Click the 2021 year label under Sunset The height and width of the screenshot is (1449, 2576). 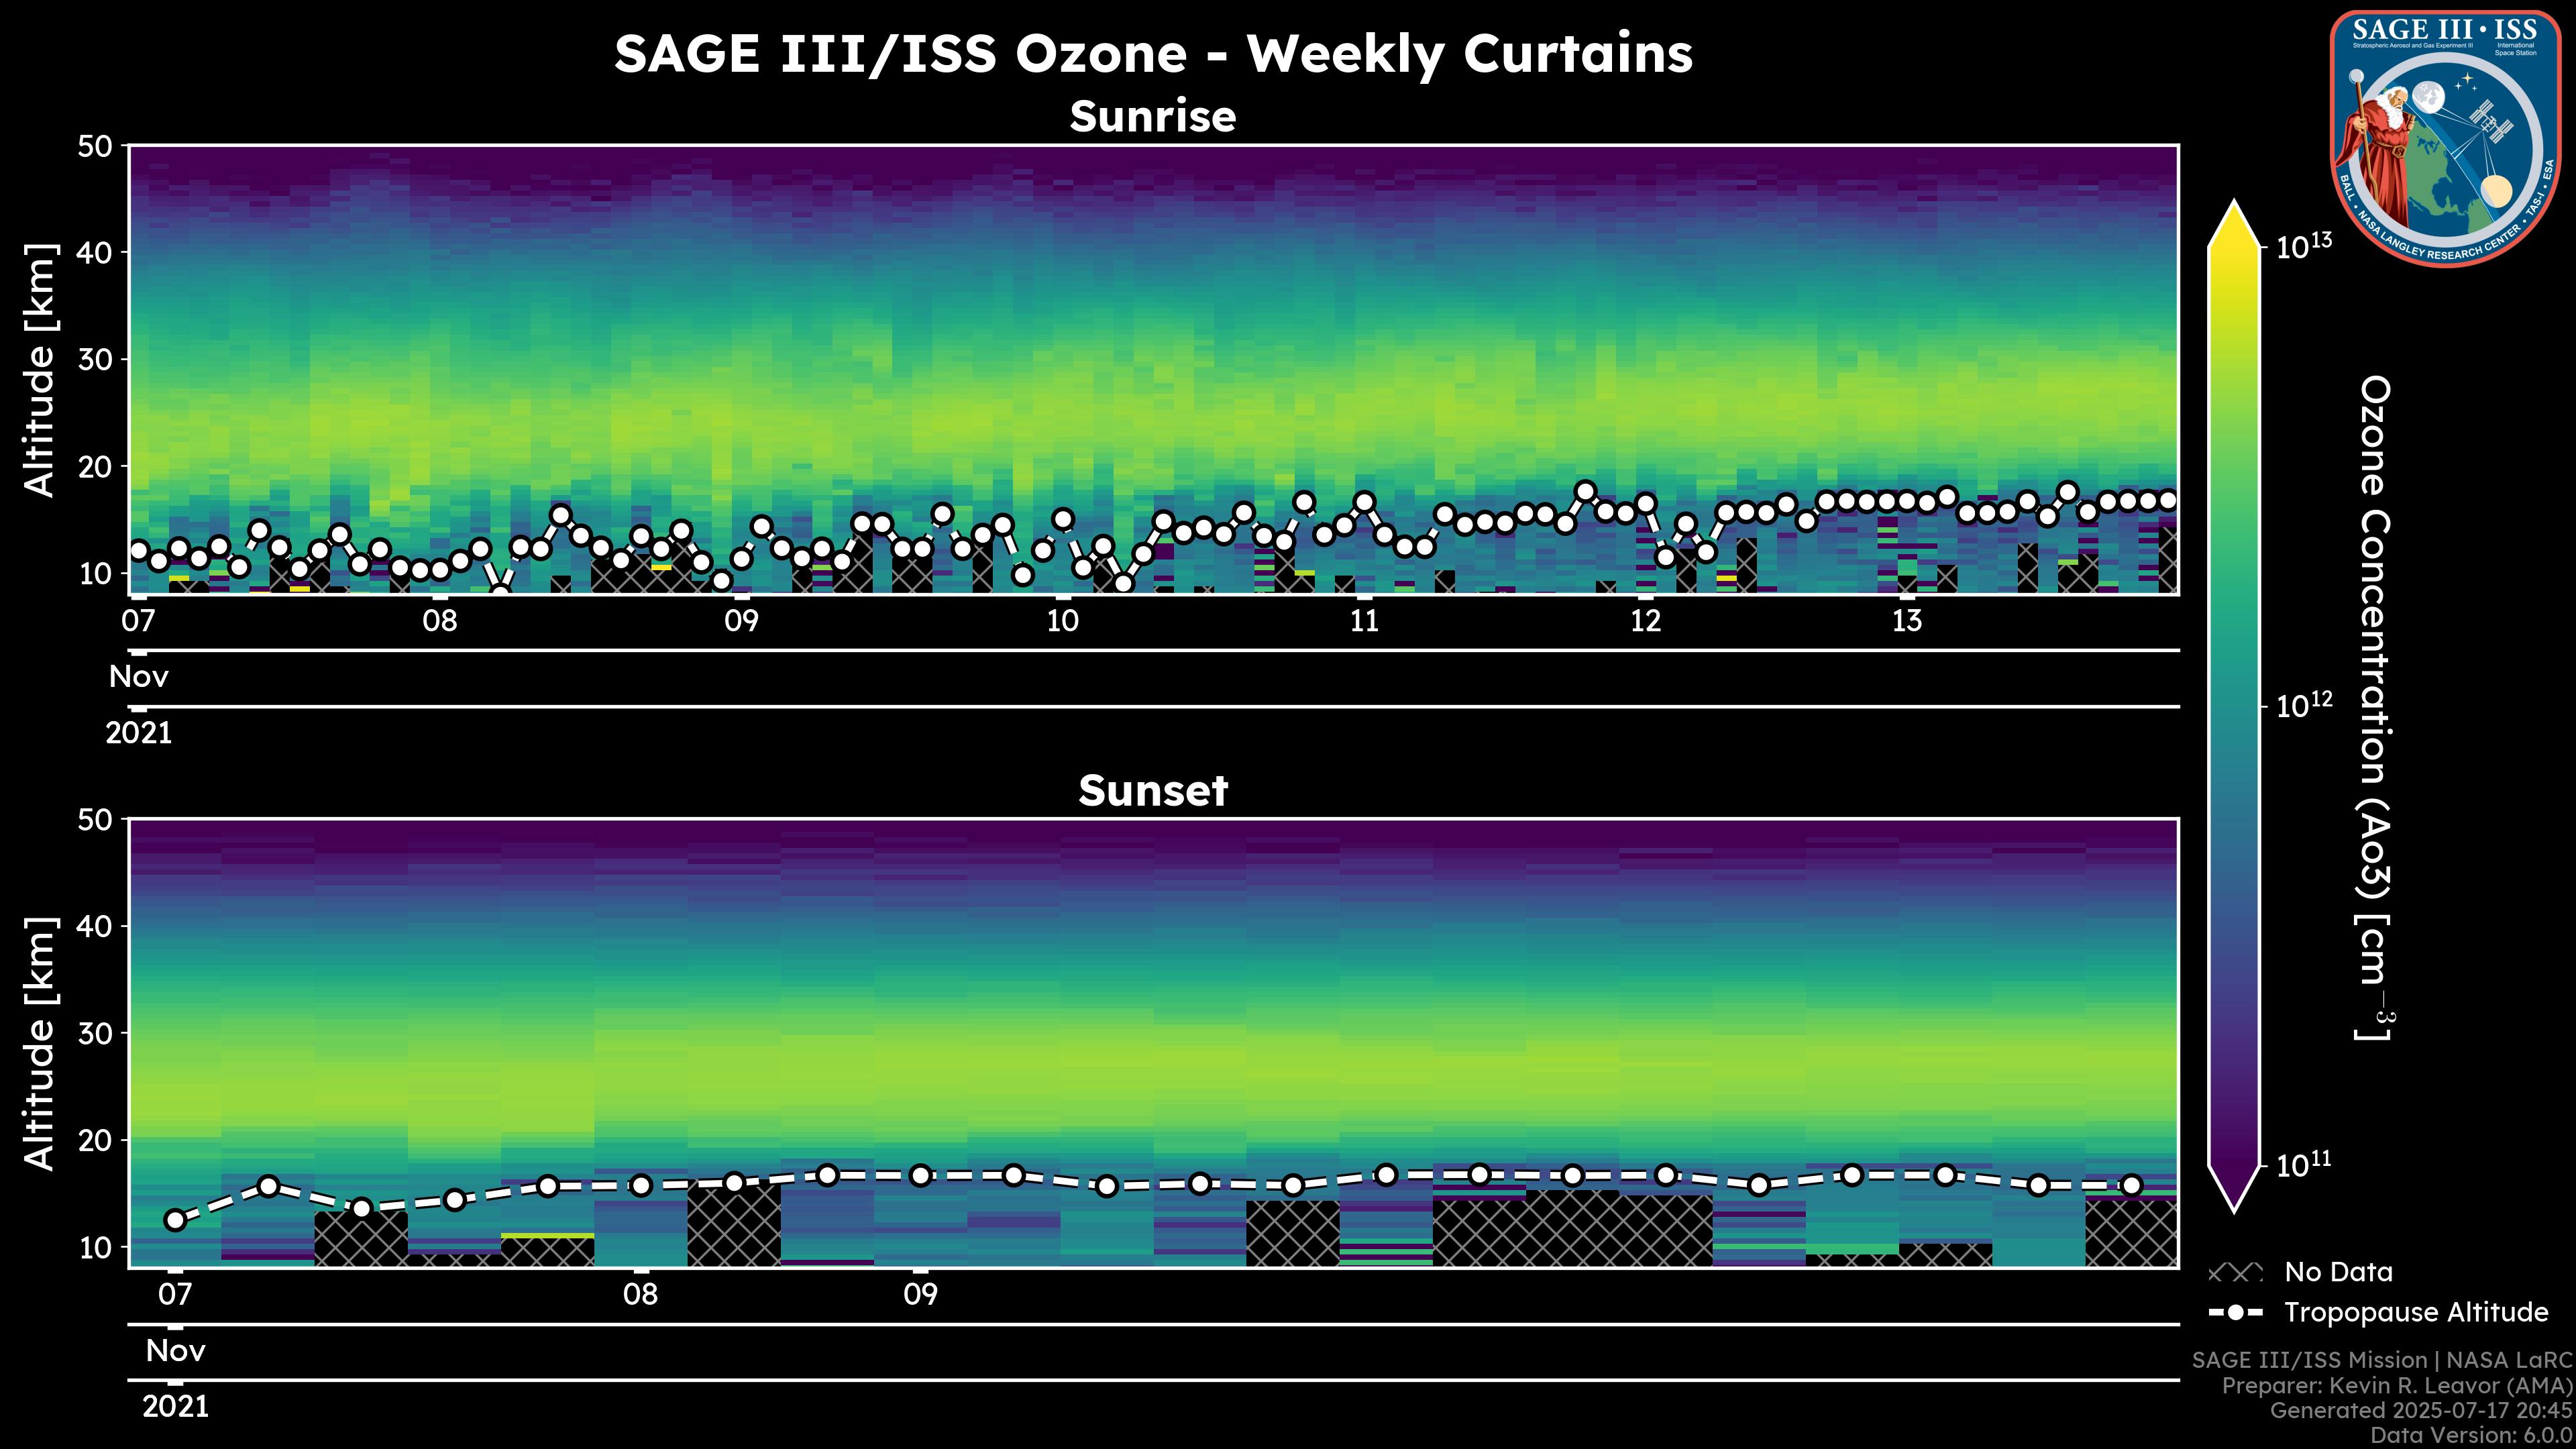click(x=175, y=1407)
